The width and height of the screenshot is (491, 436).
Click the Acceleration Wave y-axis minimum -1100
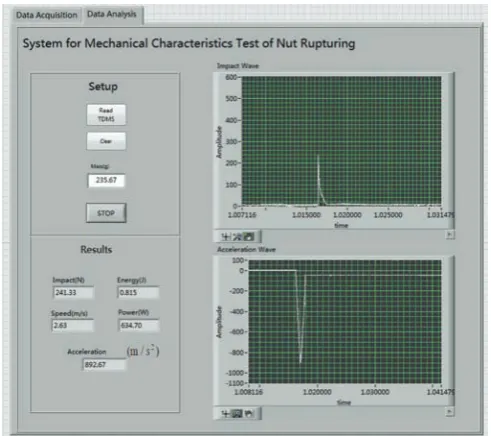[236, 383]
